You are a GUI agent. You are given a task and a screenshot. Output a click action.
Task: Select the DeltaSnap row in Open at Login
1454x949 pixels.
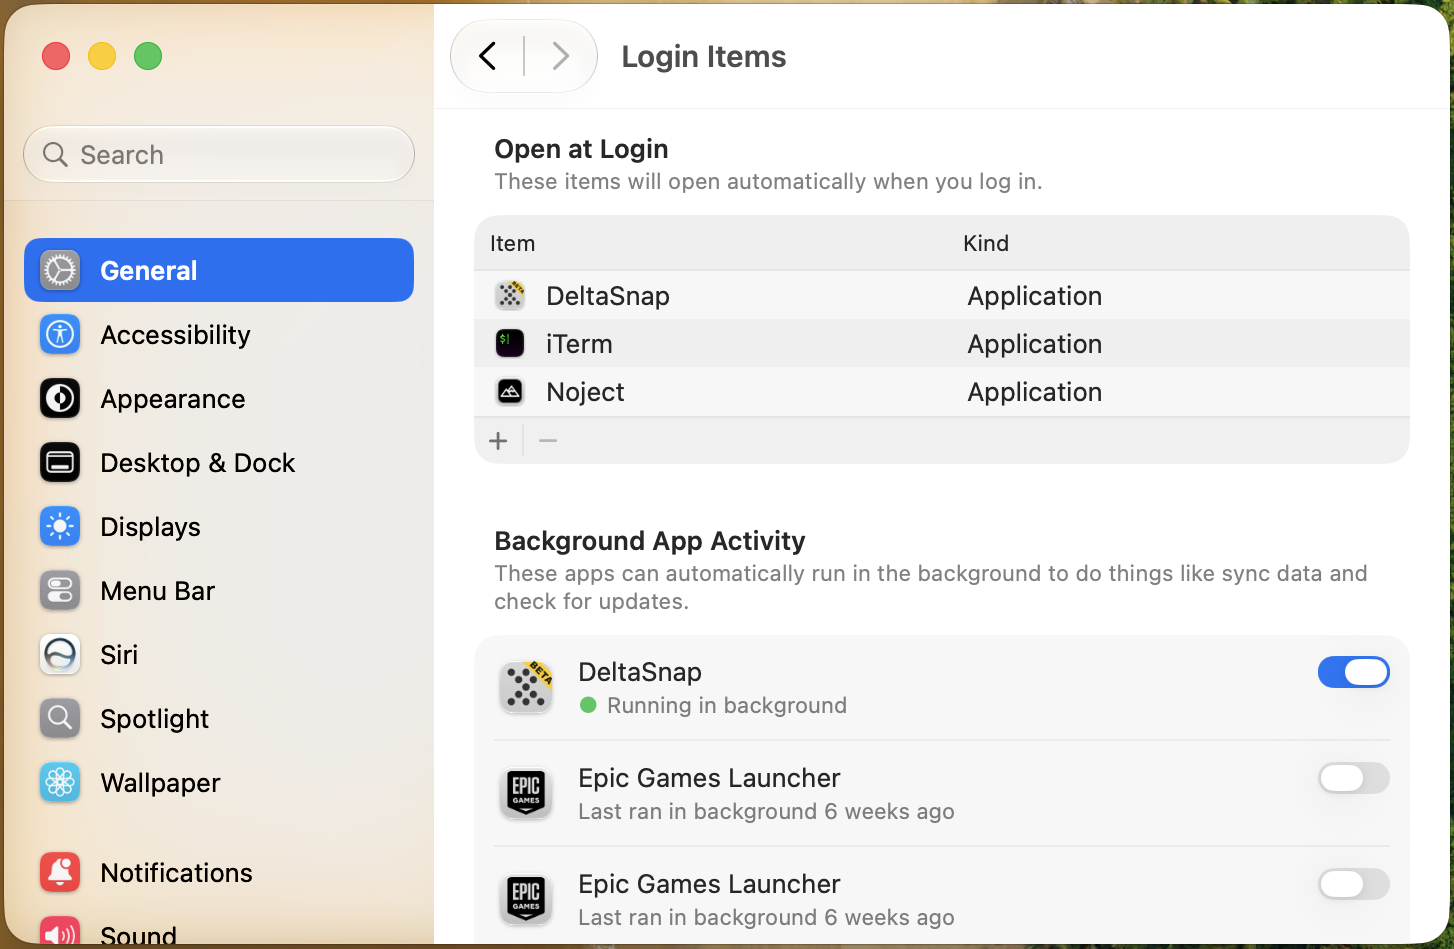942,295
